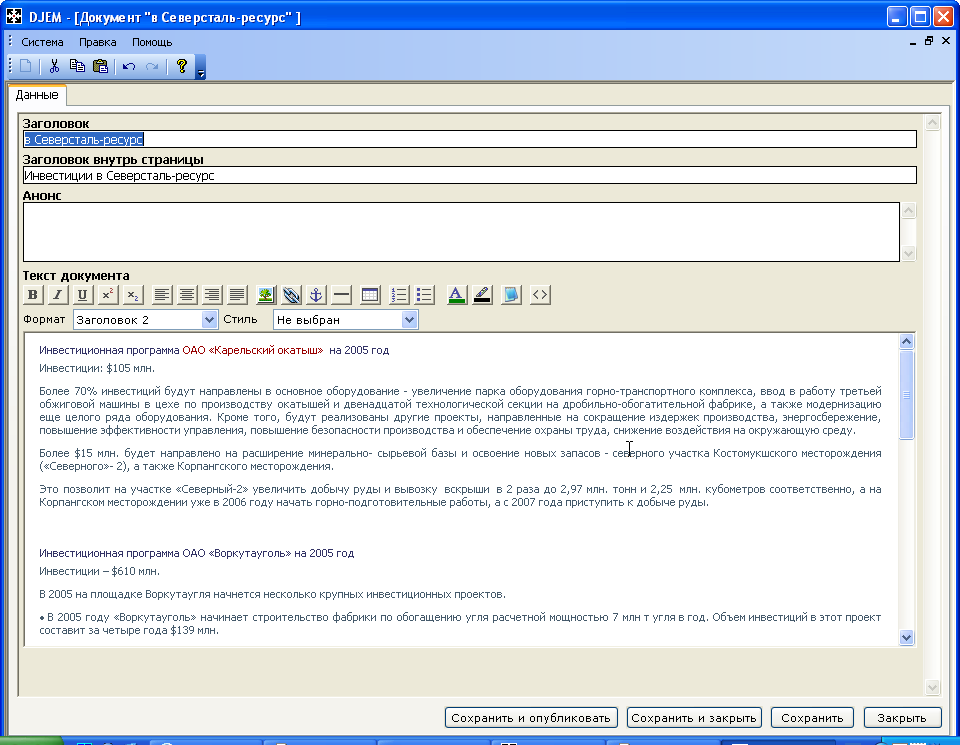Insert a horizontal line
This screenshot has height=745, width=960.
point(341,295)
